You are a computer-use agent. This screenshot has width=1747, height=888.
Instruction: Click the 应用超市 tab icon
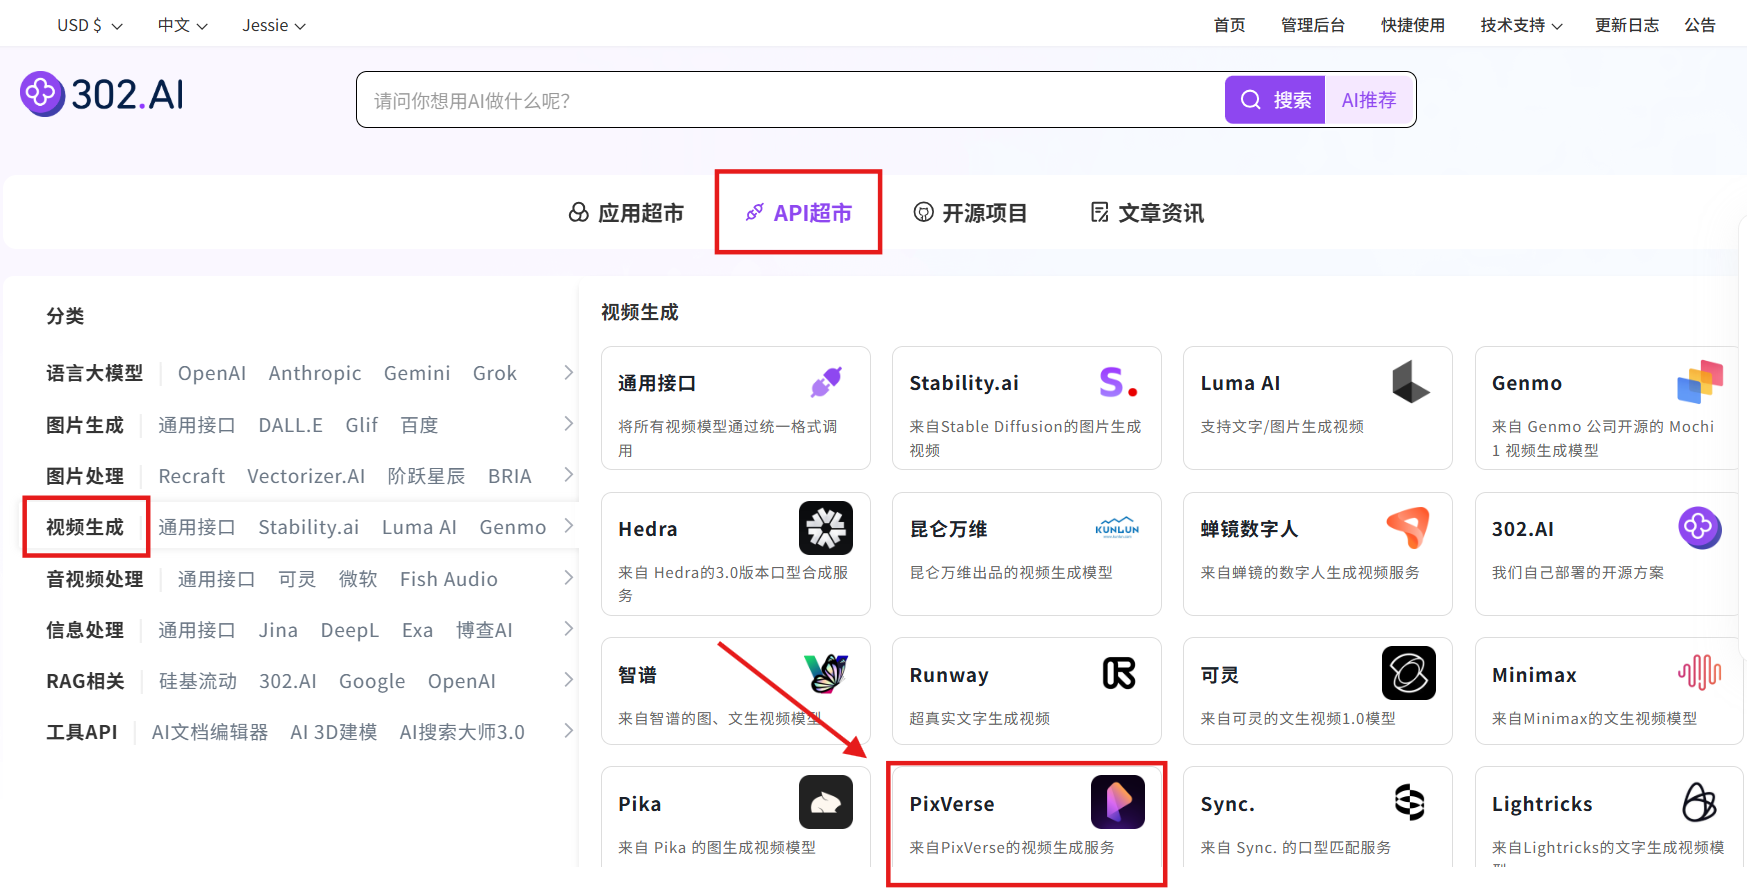coord(579,212)
